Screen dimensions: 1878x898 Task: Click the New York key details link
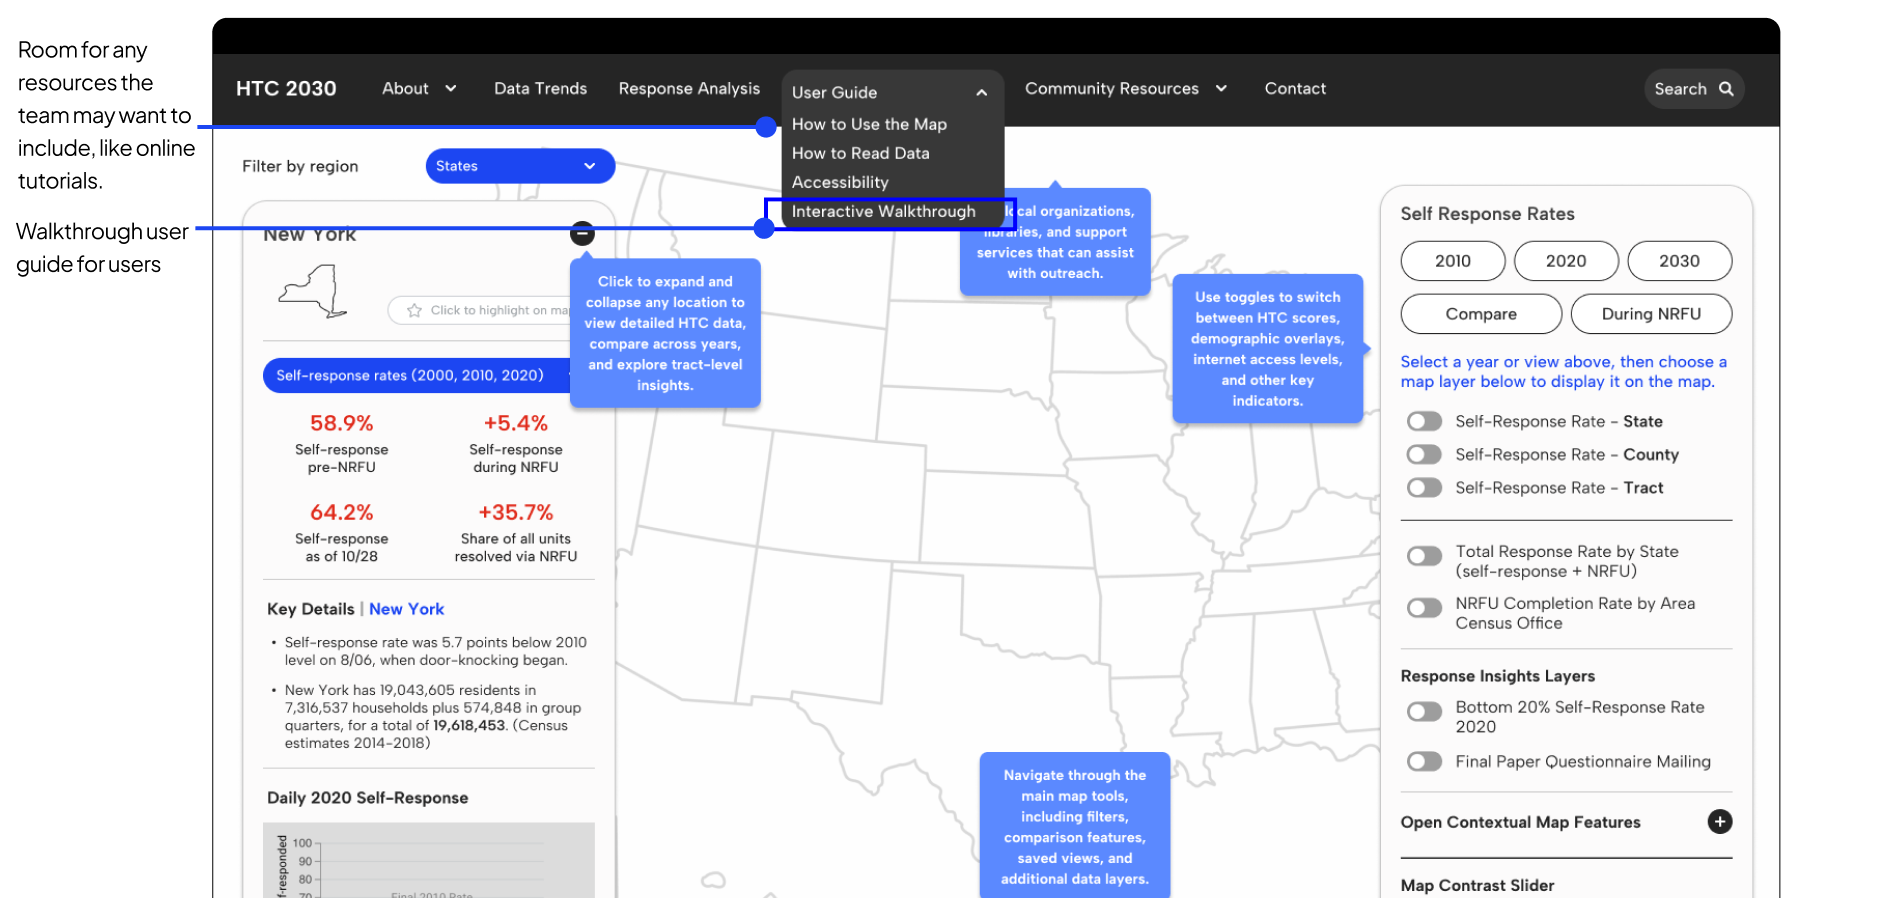(x=406, y=609)
